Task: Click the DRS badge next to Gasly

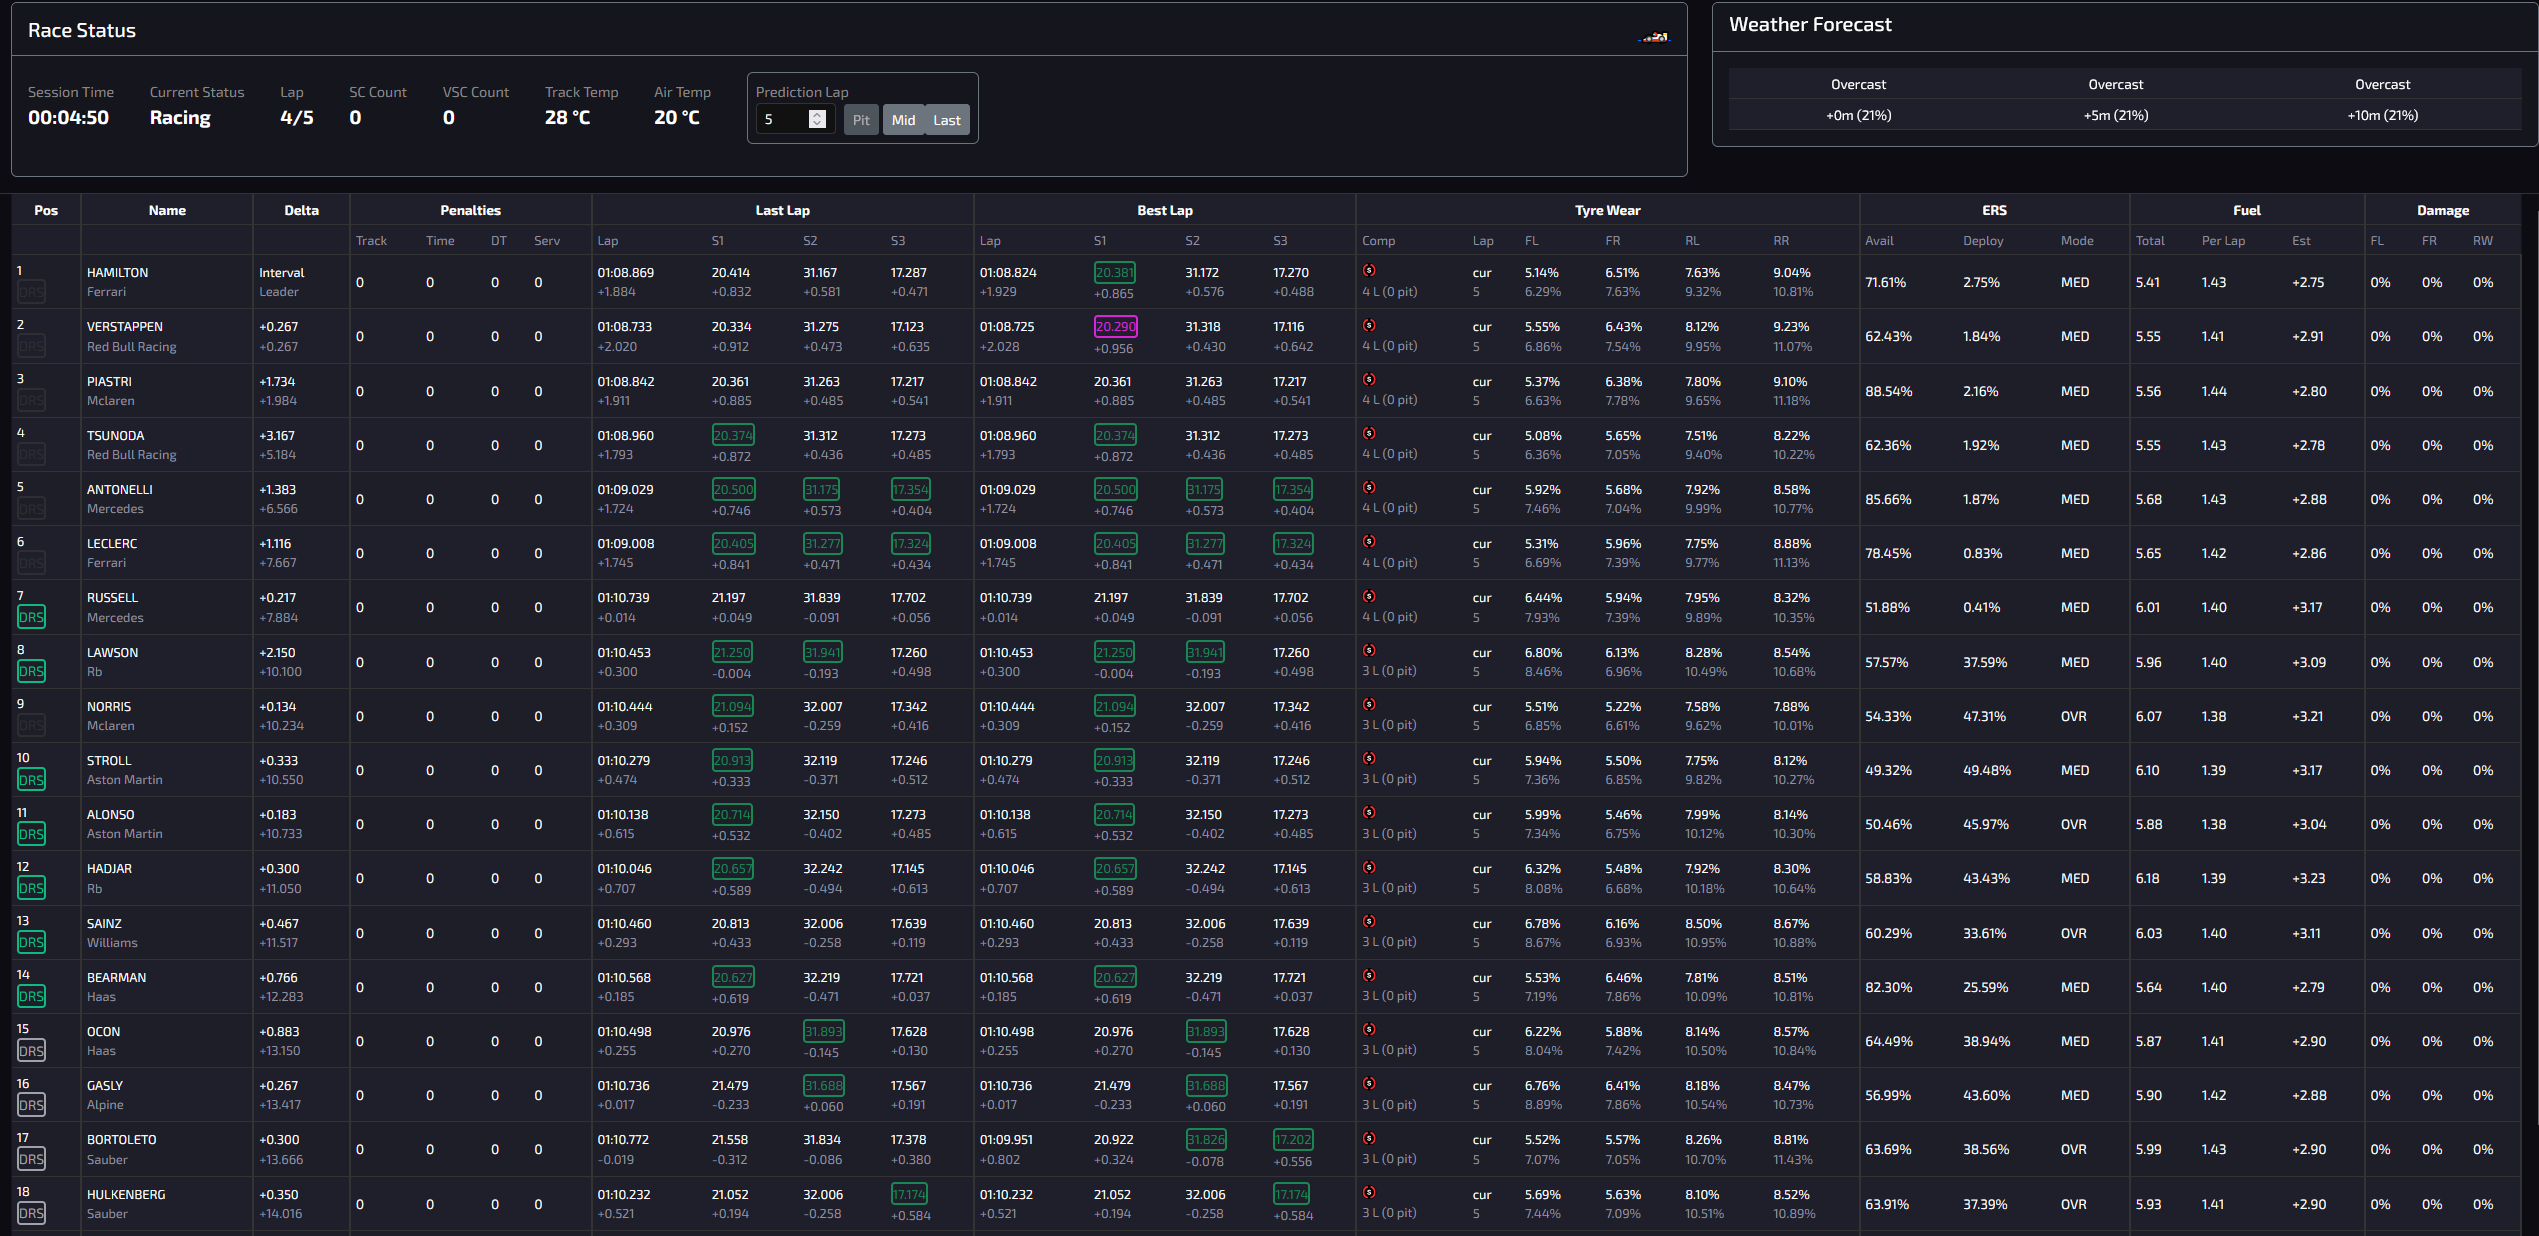Action: click(x=31, y=1105)
